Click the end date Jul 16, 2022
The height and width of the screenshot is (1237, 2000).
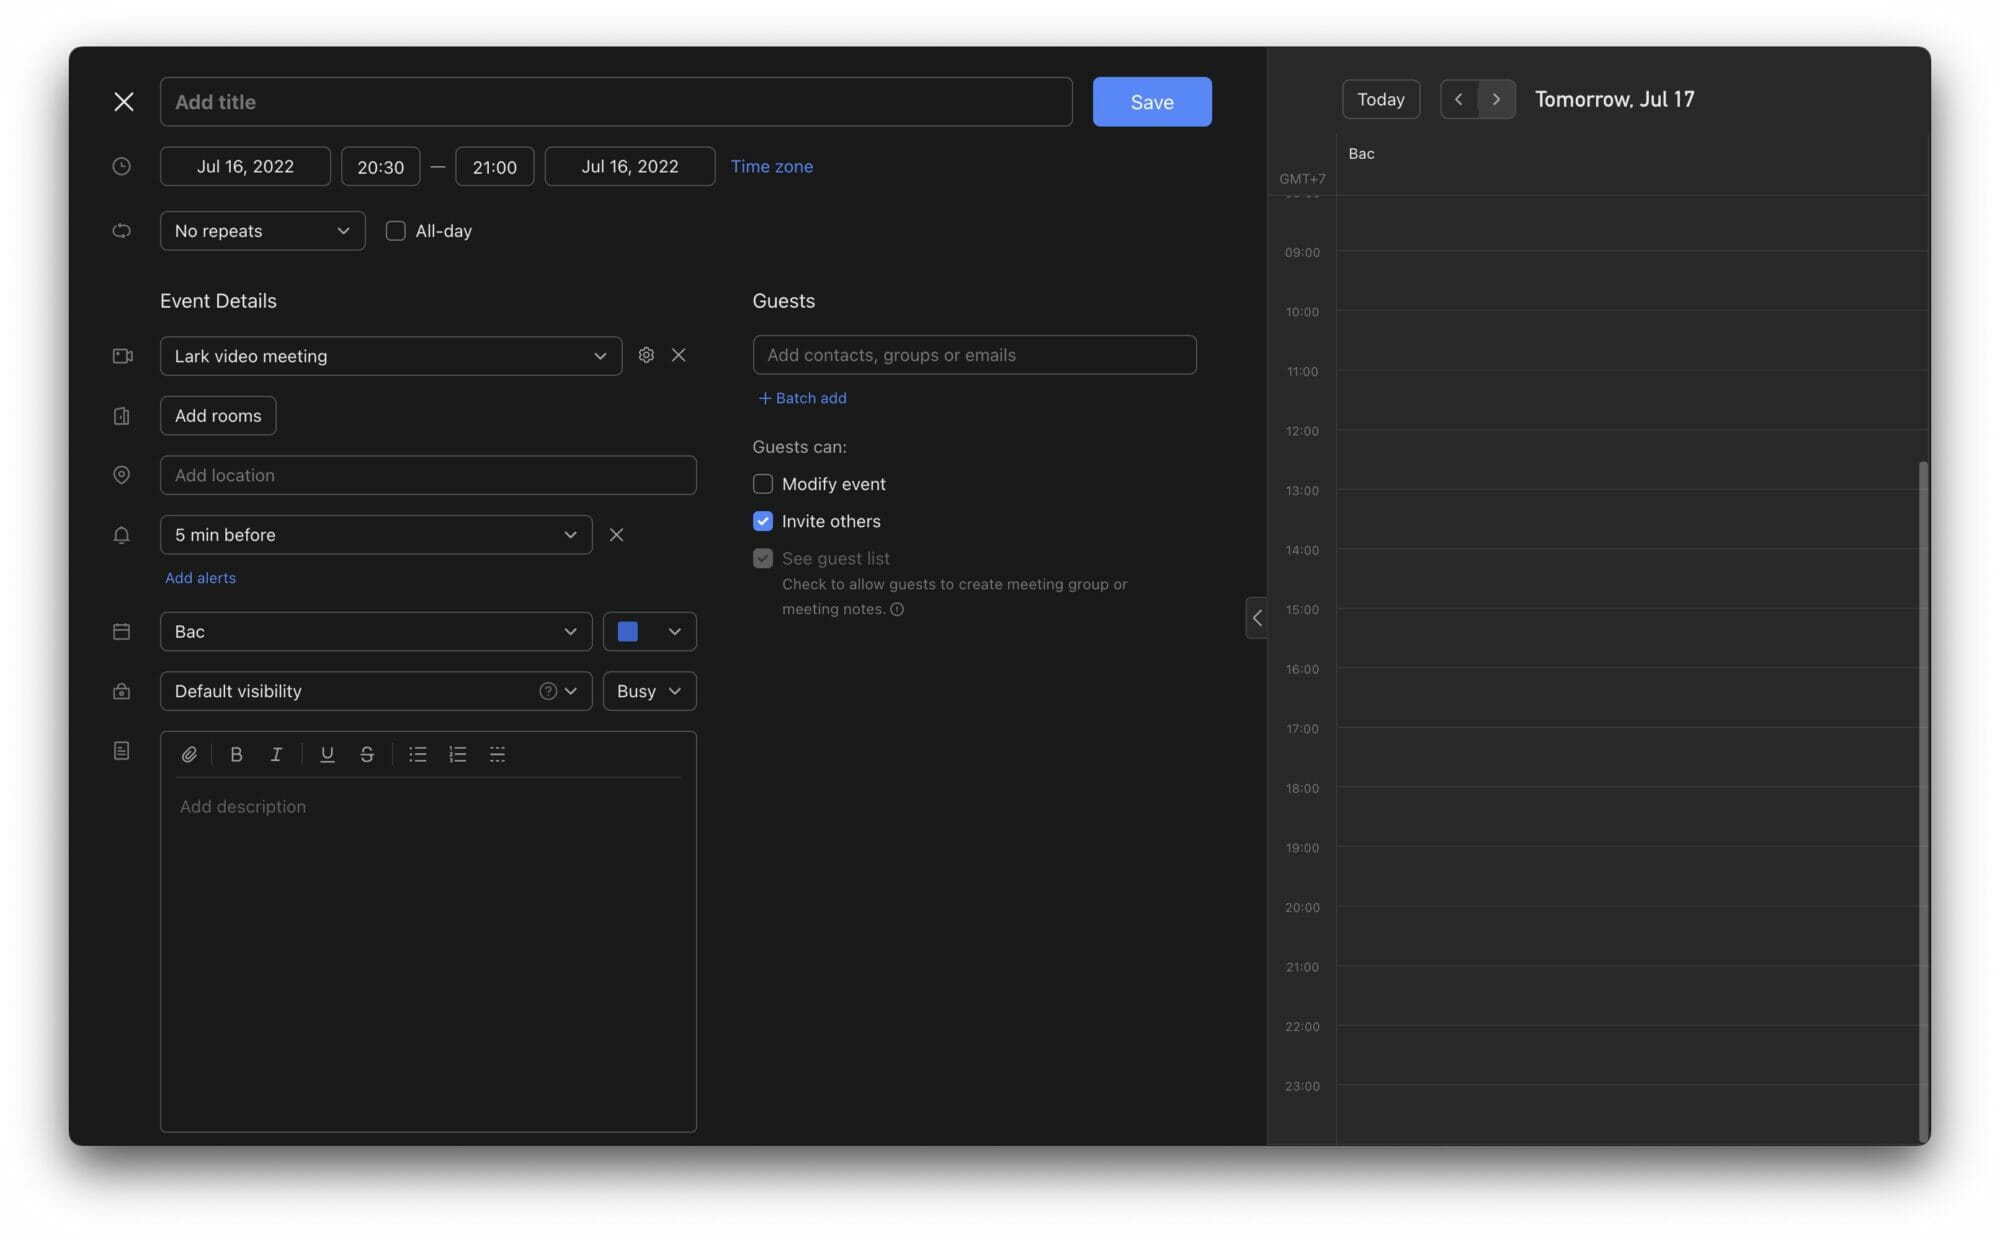pyautogui.click(x=630, y=166)
